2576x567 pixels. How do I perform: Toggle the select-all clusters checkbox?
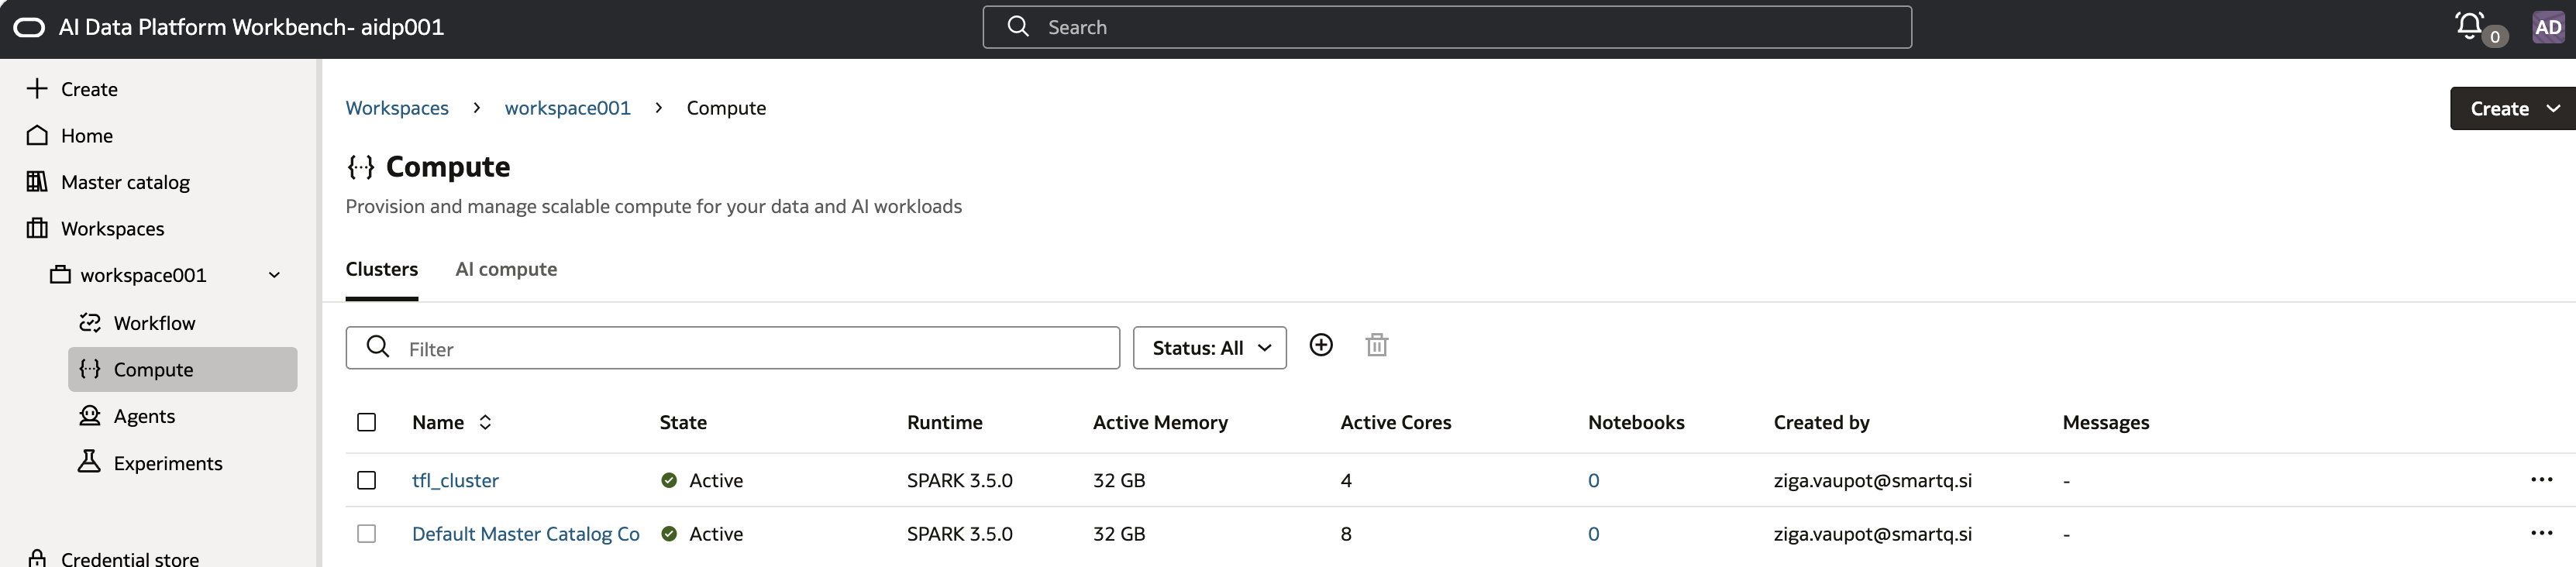pos(367,422)
